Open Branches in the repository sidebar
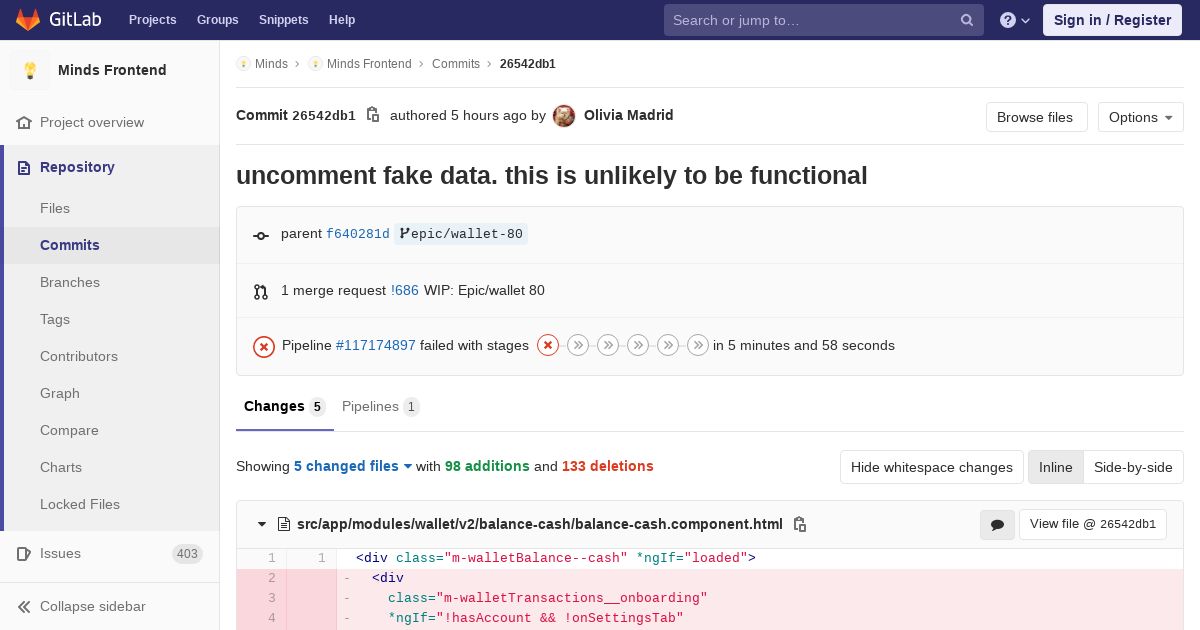The height and width of the screenshot is (630, 1200). pyautogui.click(x=70, y=282)
